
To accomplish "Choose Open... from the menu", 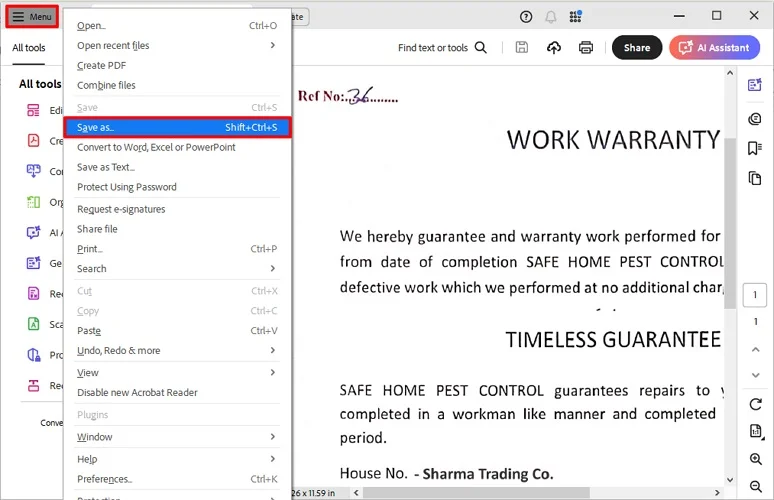I will [x=177, y=26].
